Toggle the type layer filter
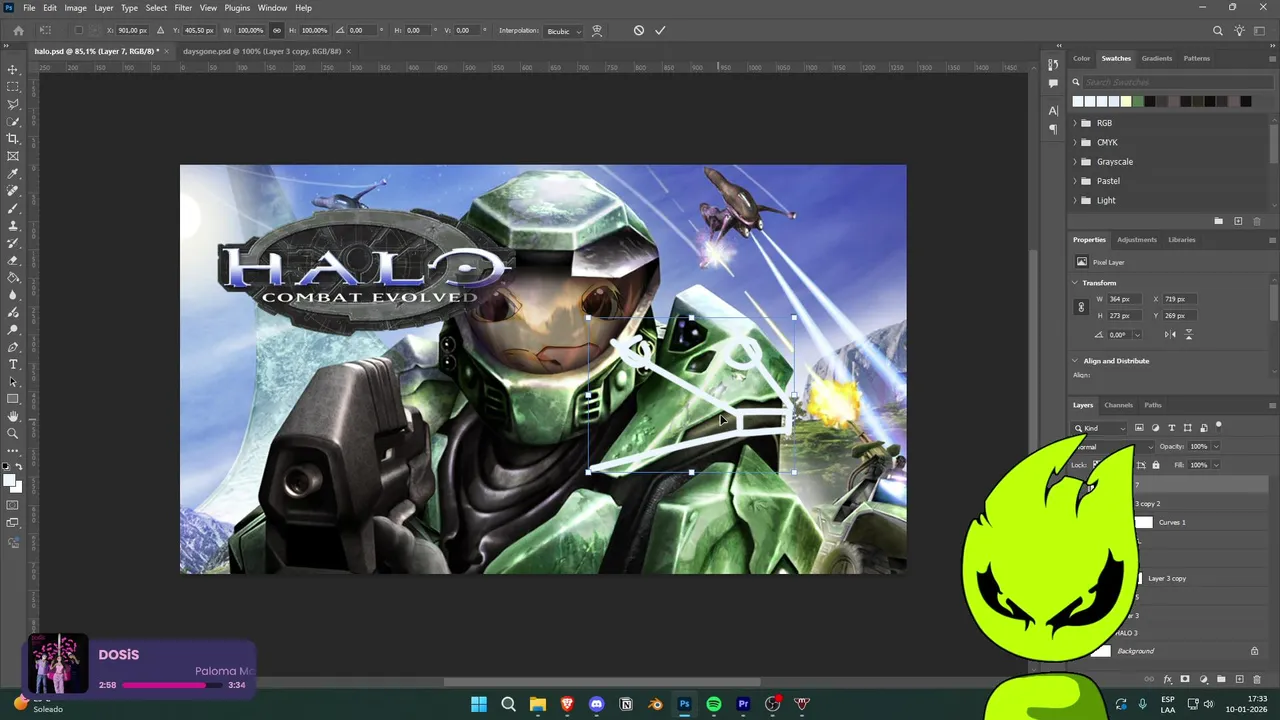The width and height of the screenshot is (1280, 720). tap(1172, 428)
